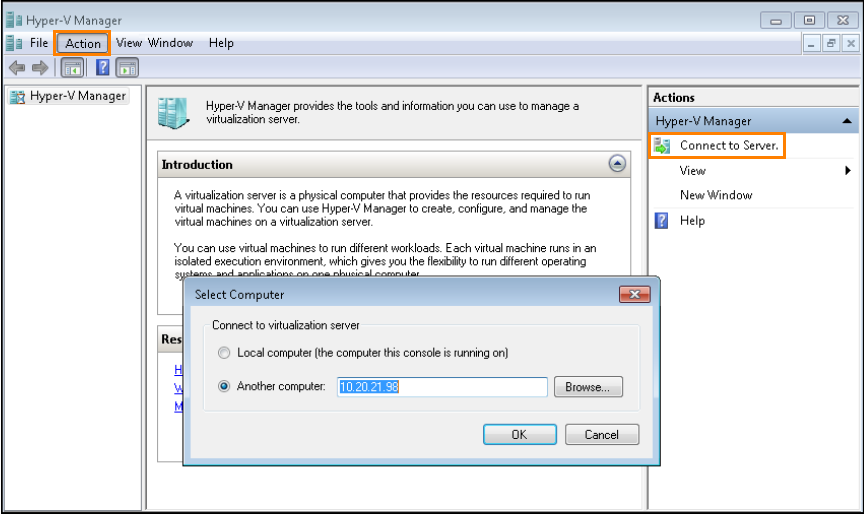Collapse the Hyper-V Manager actions group arrow
Image resolution: width=865 pixels, height=514 pixels.
pyautogui.click(x=847, y=121)
